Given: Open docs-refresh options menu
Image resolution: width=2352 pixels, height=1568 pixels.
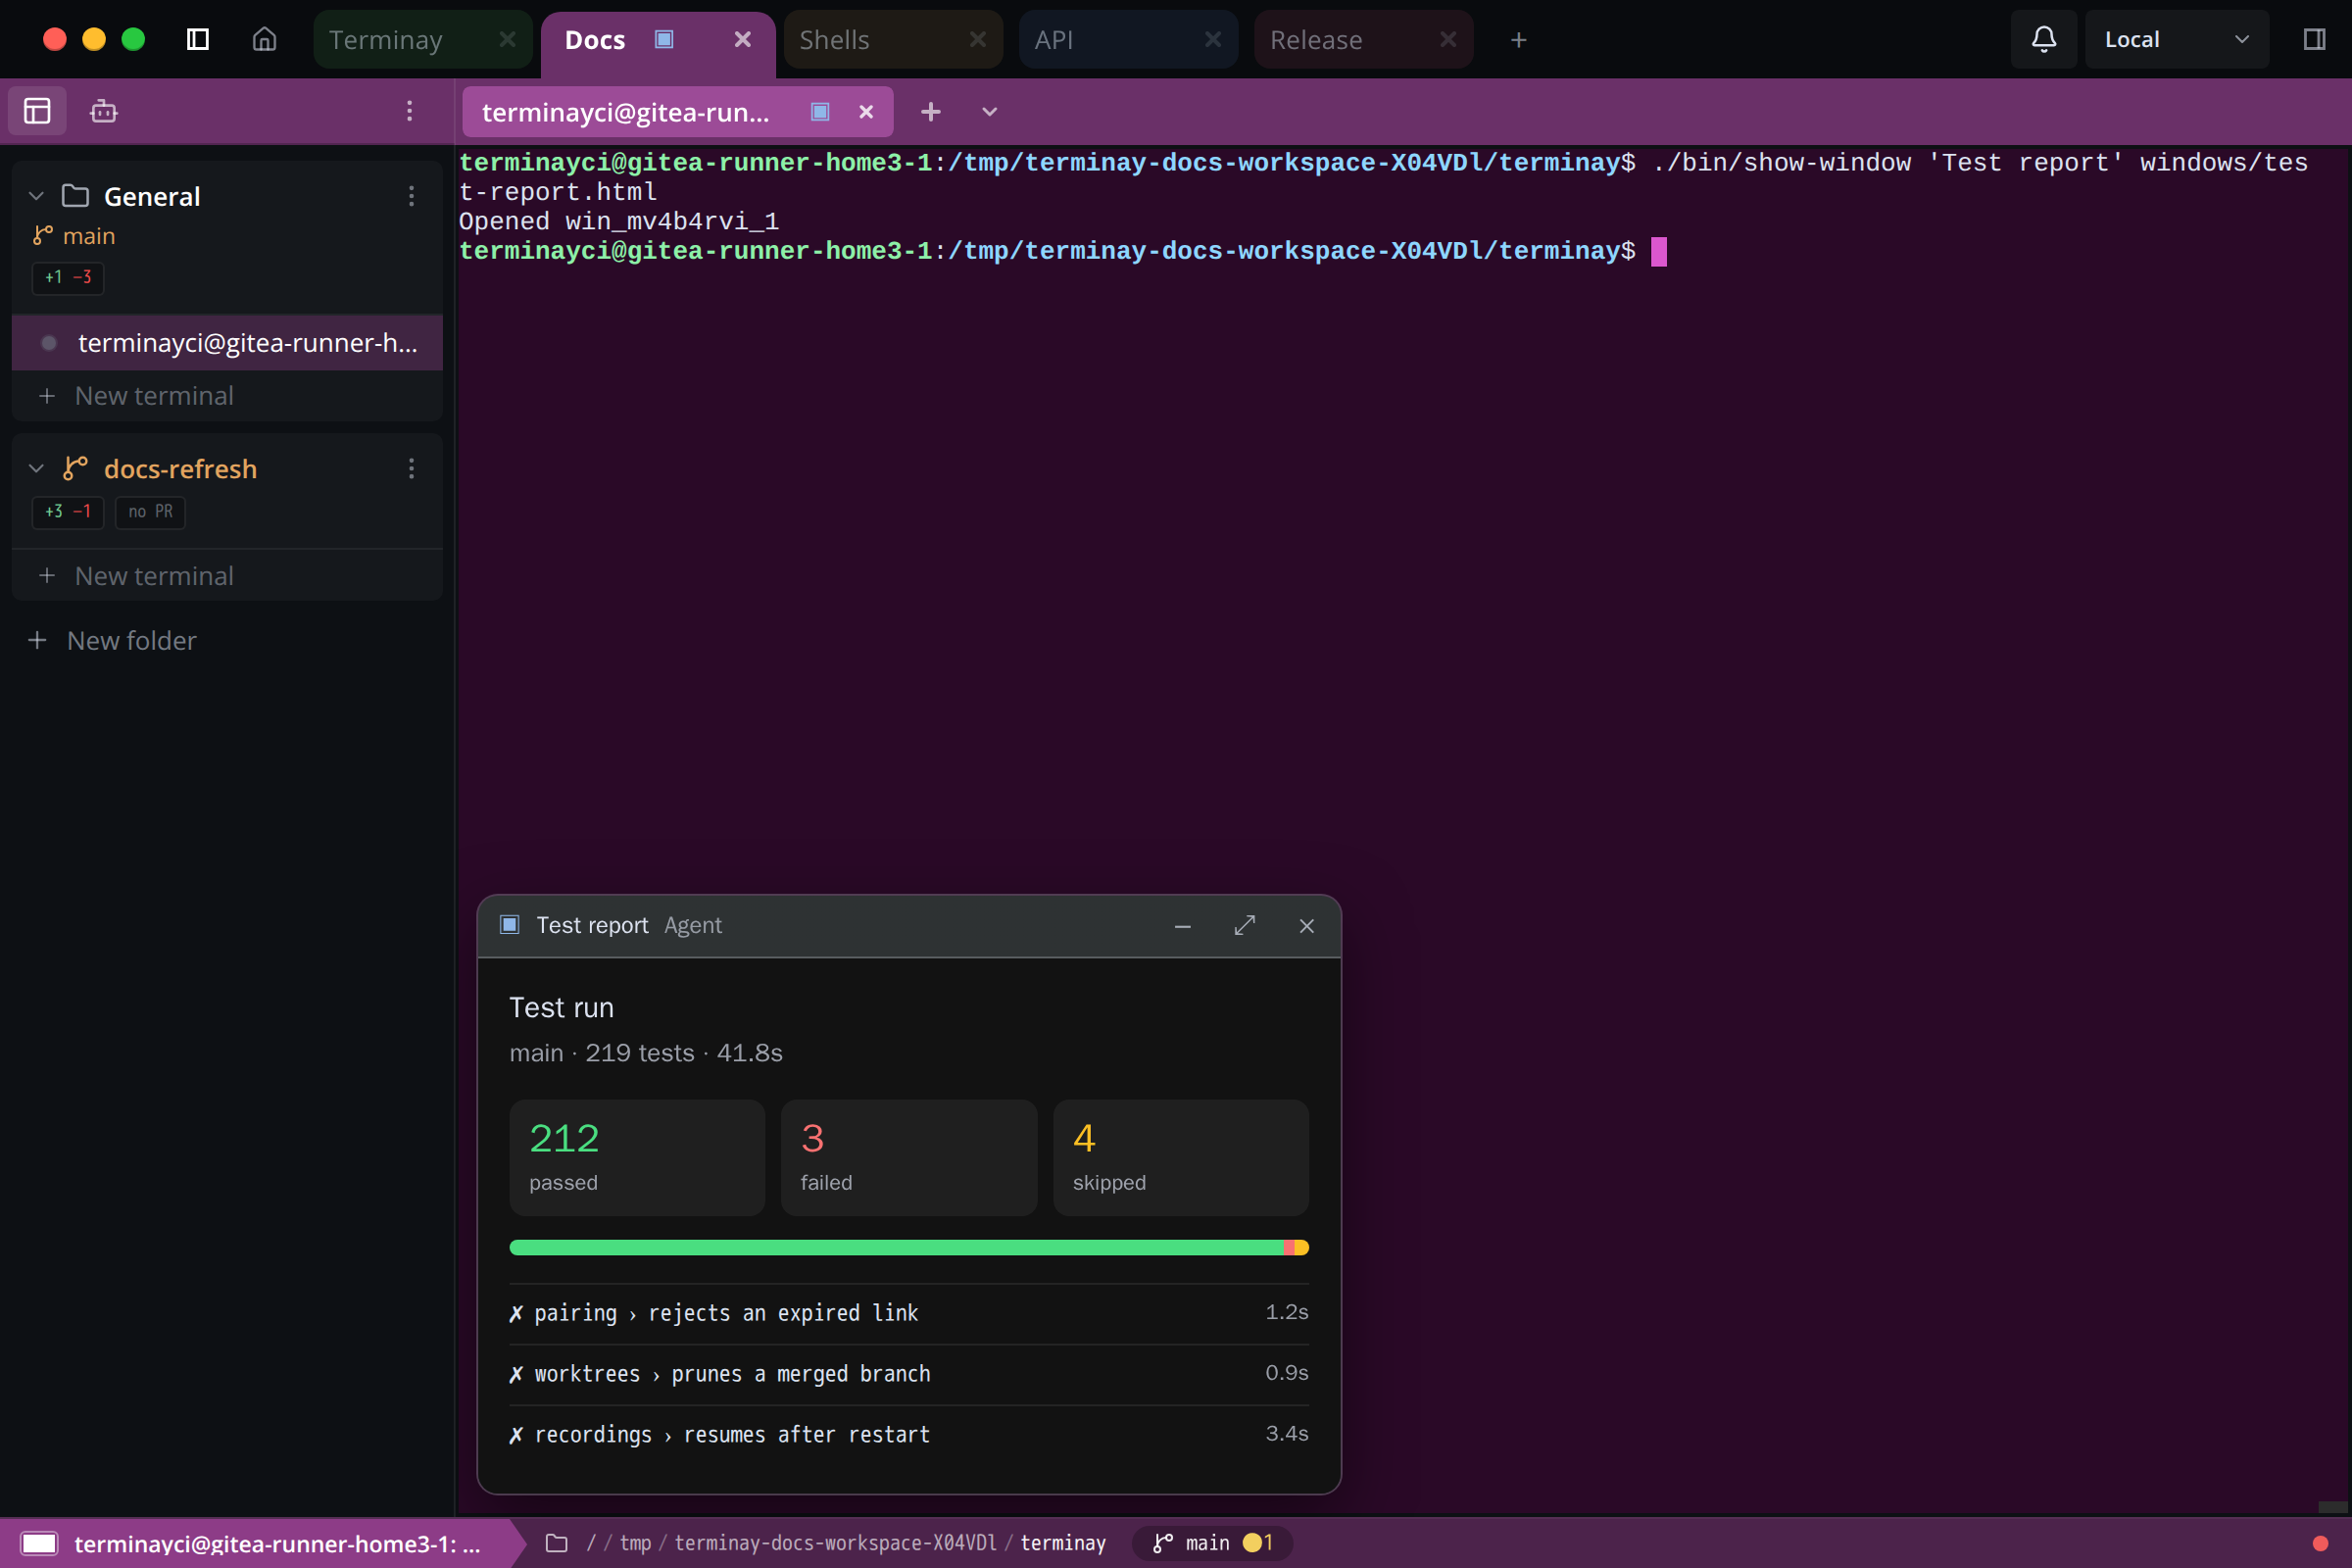Looking at the screenshot, I should pyautogui.click(x=411, y=468).
